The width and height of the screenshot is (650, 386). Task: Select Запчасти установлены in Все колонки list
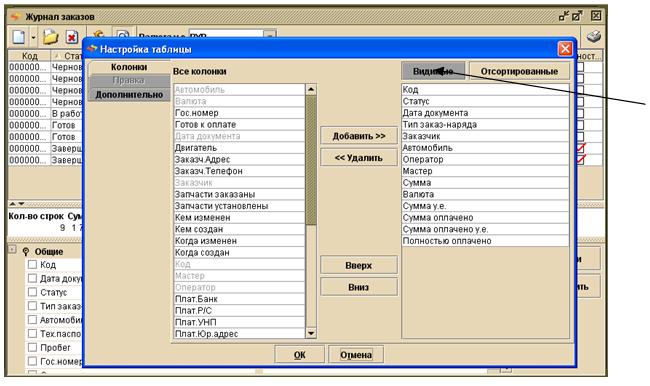coord(240,206)
